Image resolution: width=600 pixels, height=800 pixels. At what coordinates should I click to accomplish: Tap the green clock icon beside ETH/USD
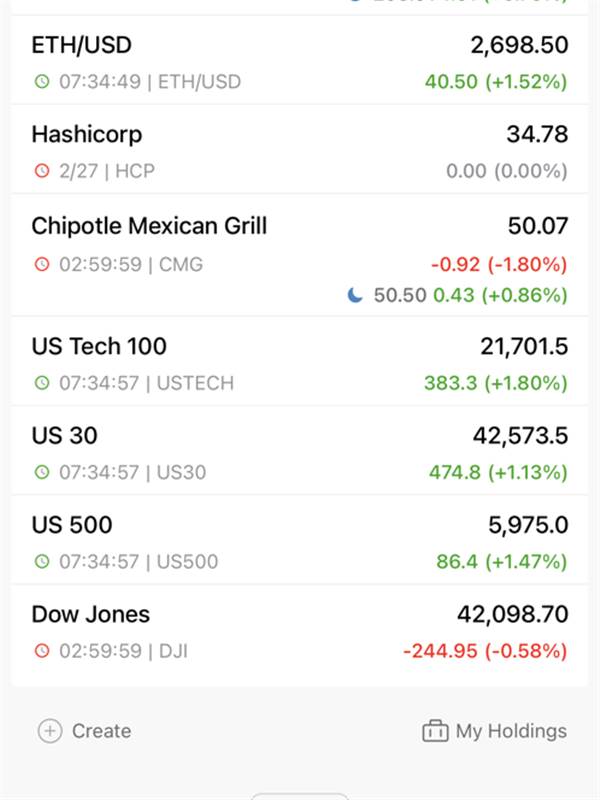tap(42, 82)
